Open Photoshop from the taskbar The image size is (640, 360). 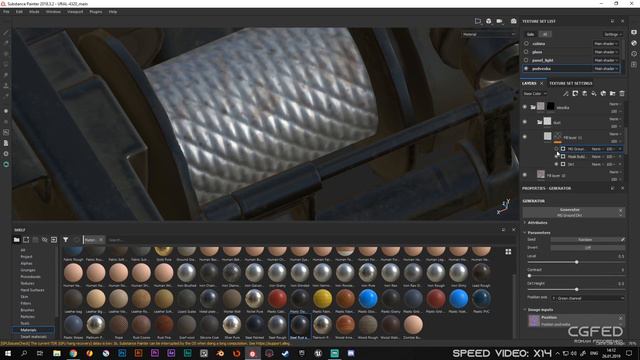pyautogui.click(x=122, y=353)
